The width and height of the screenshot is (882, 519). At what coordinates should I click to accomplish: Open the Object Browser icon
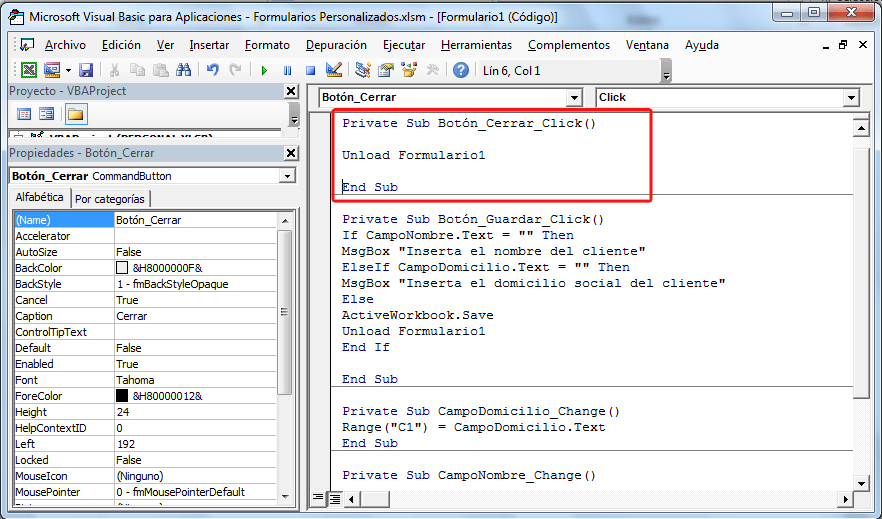point(409,70)
